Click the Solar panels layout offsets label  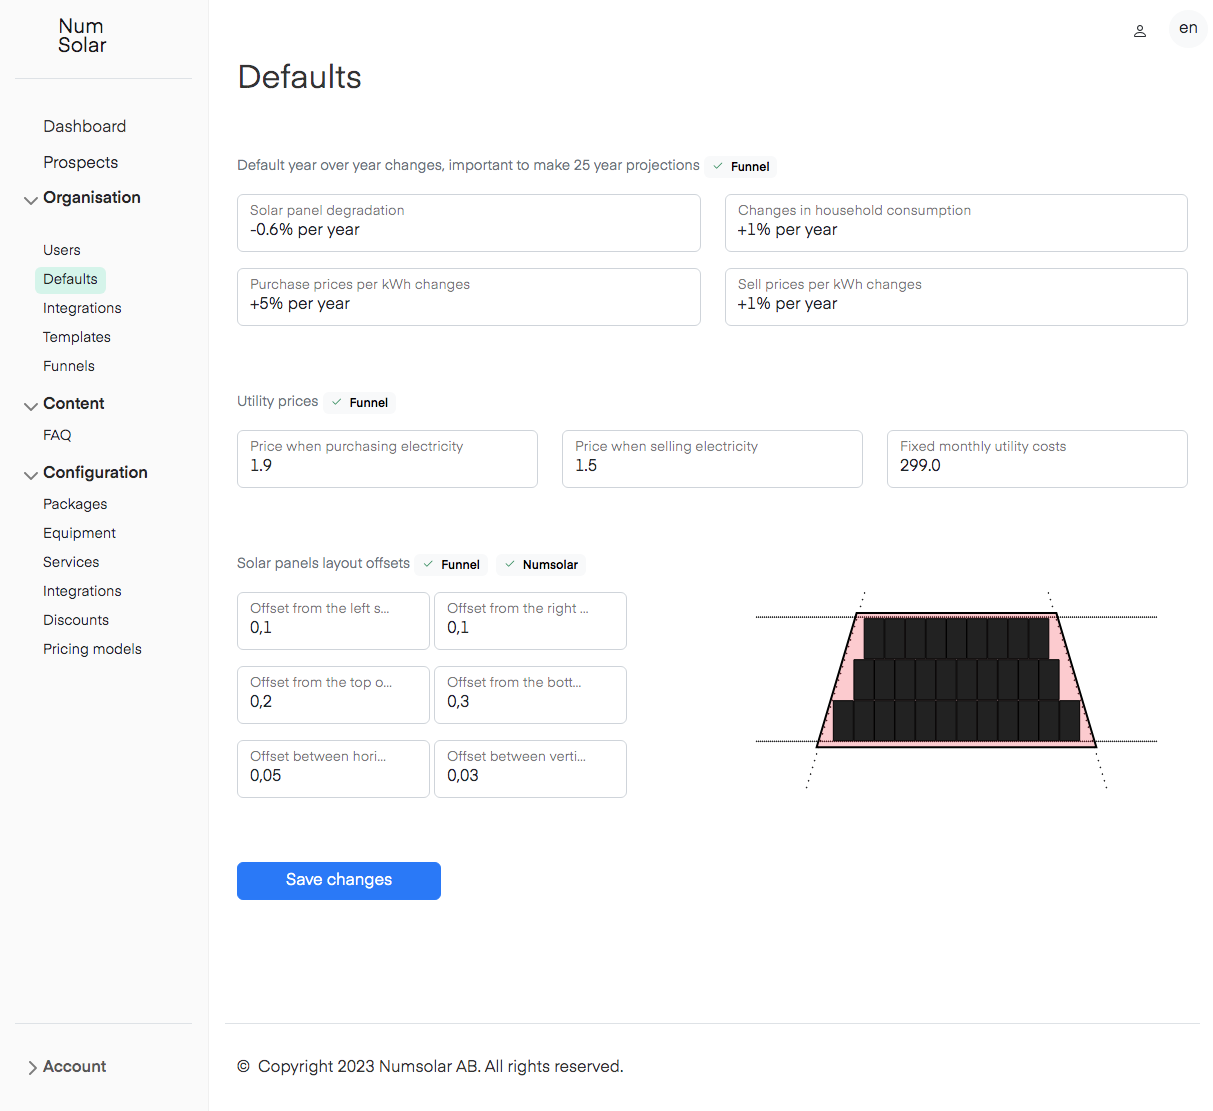click(x=323, y=563)
